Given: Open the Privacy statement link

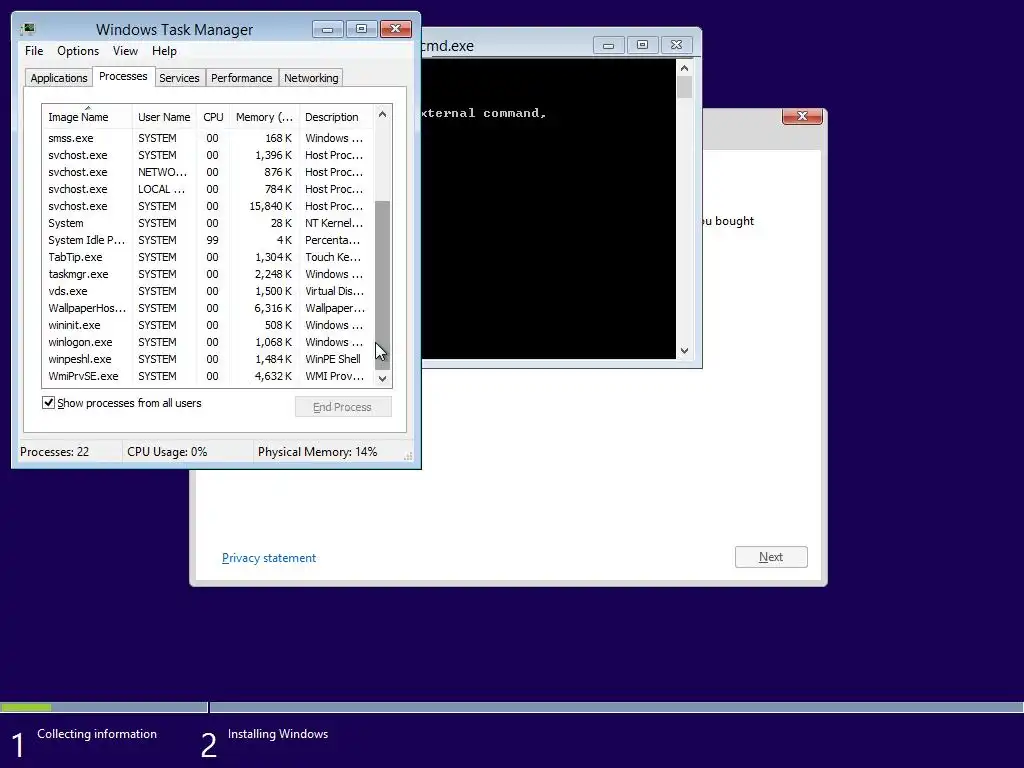Looking at the screenshot, I should click(268, 558).
